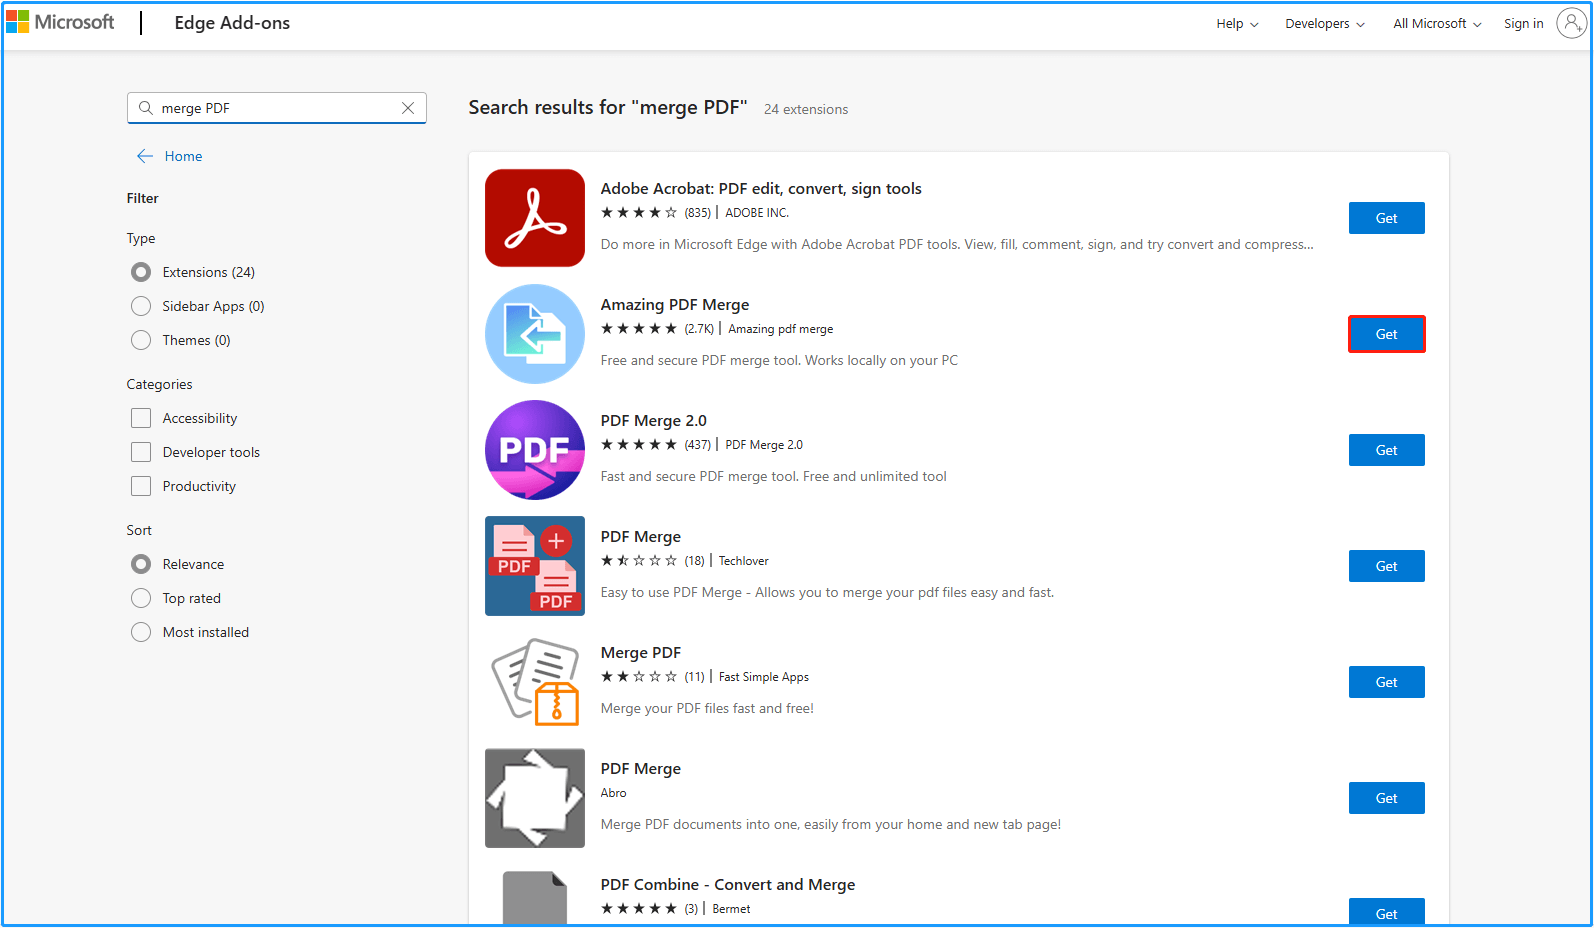Click the Abro publisher text
Image resolution: width=1594 pixels, height=928 pixels.
(613, 793)
